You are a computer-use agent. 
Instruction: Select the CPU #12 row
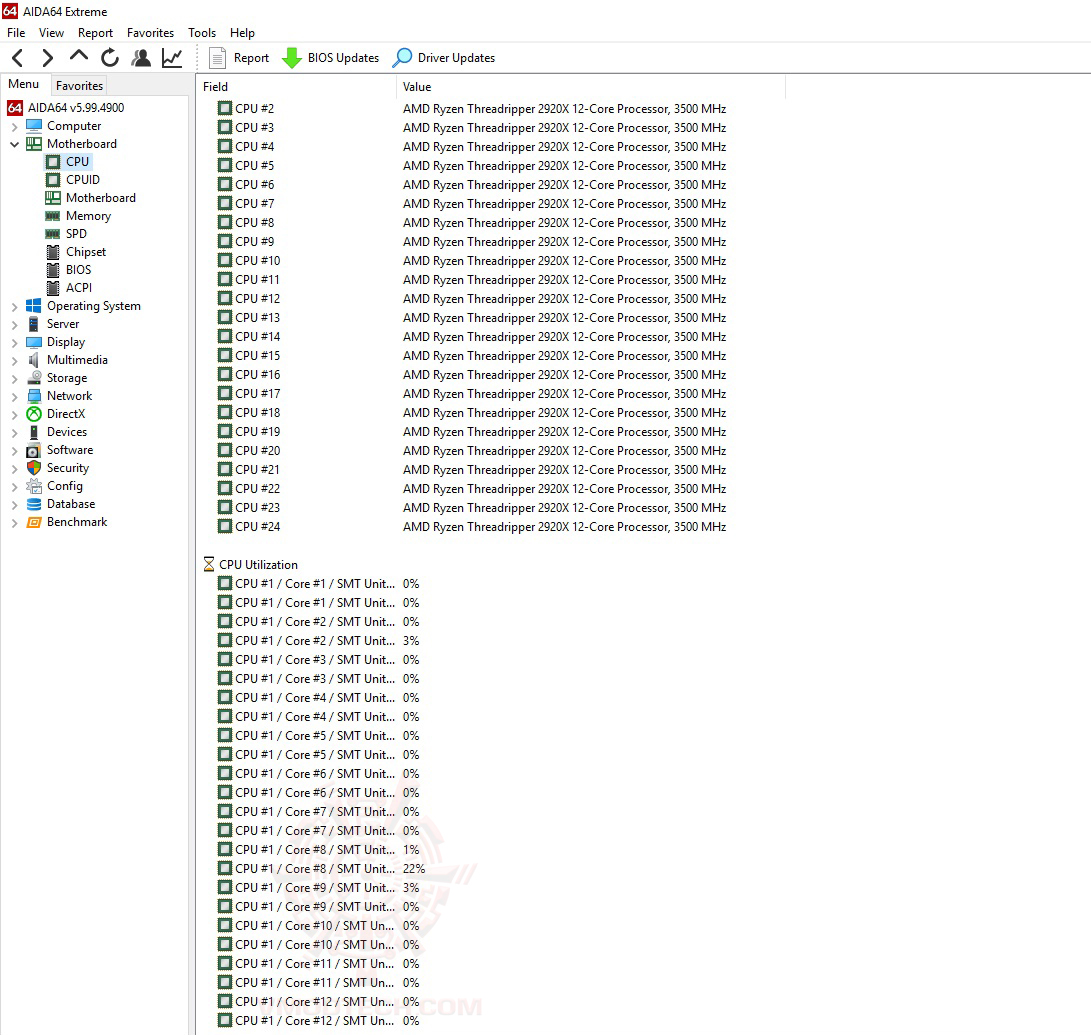click(x=472, y=298)
